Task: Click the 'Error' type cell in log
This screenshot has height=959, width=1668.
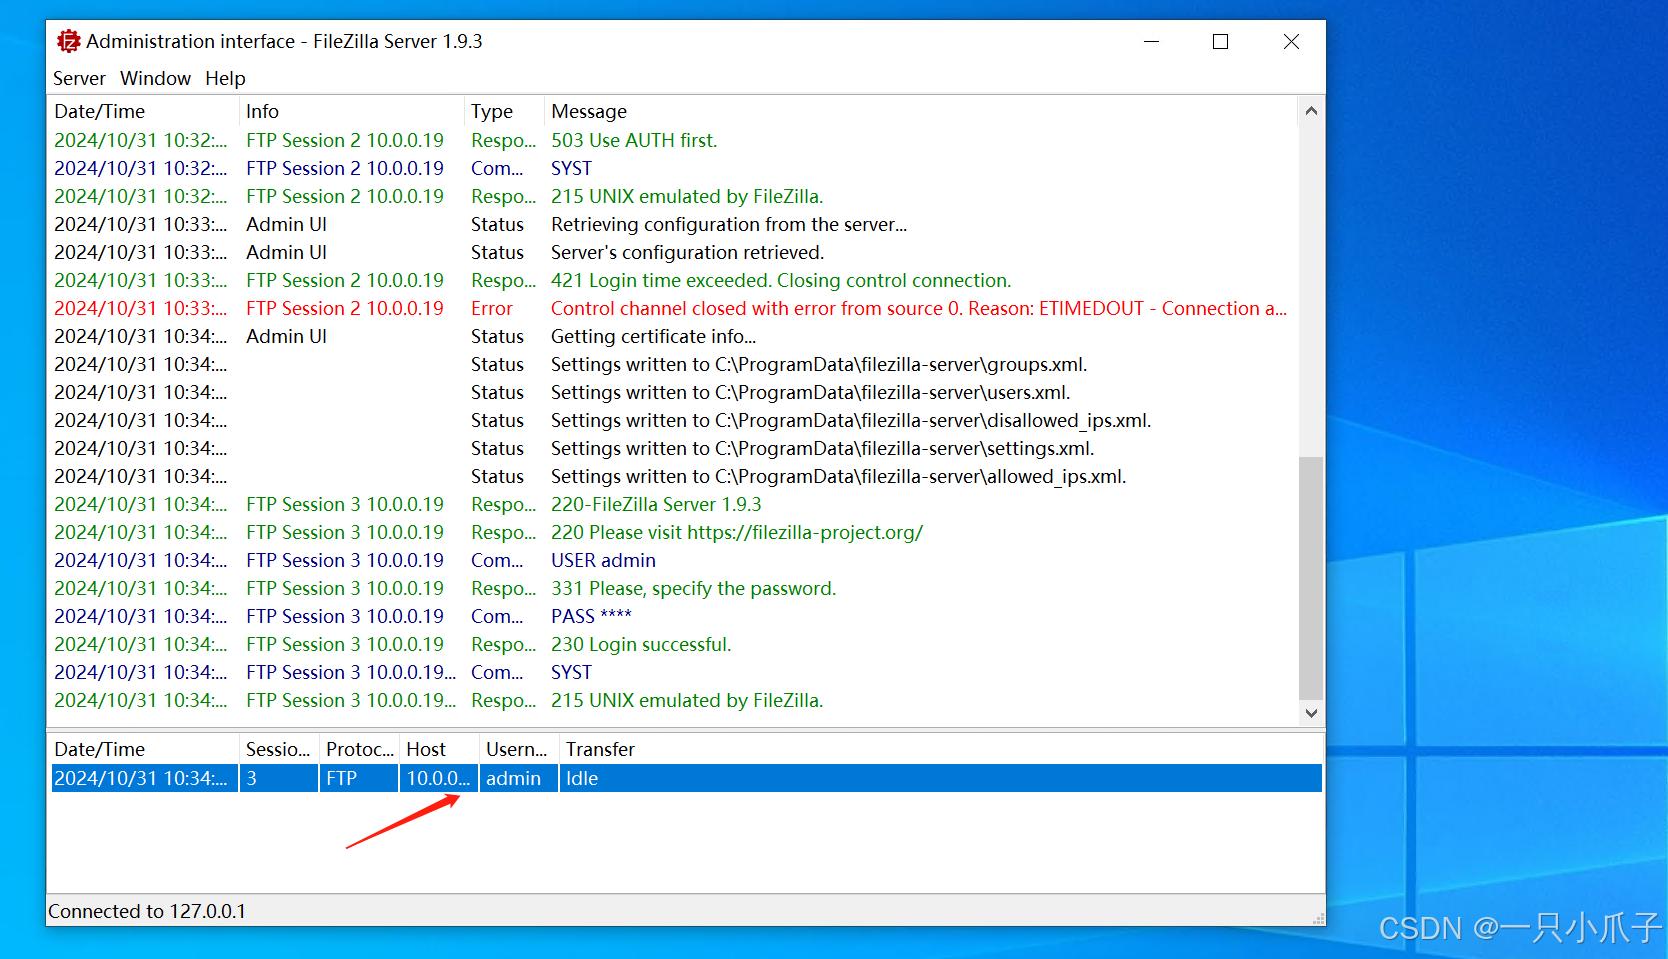Action: 492,308
